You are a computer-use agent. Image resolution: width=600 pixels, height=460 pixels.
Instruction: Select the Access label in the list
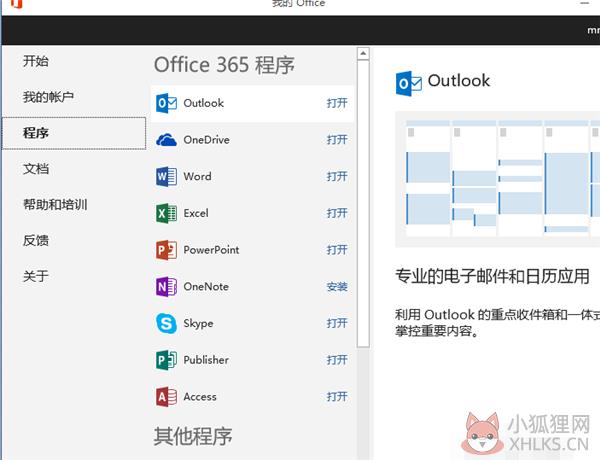click(200, 397)
